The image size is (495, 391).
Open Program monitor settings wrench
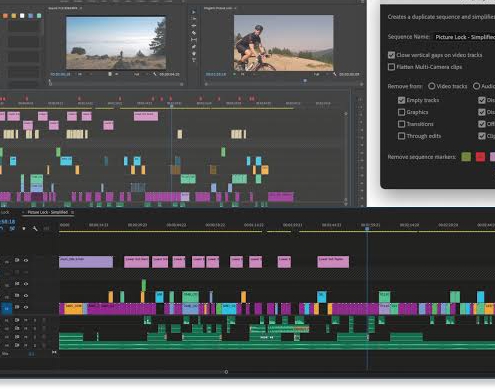click(x=335, y=74)
